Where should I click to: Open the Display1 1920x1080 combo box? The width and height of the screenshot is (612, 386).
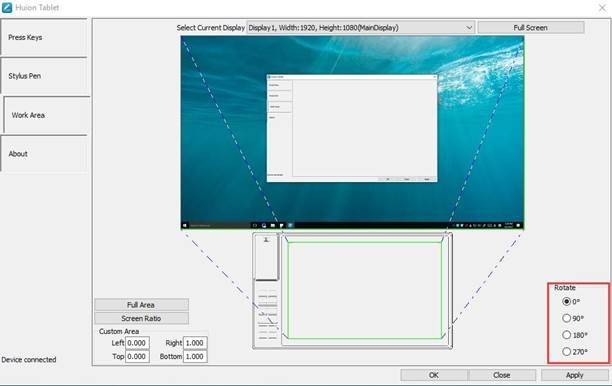(361, 28)
